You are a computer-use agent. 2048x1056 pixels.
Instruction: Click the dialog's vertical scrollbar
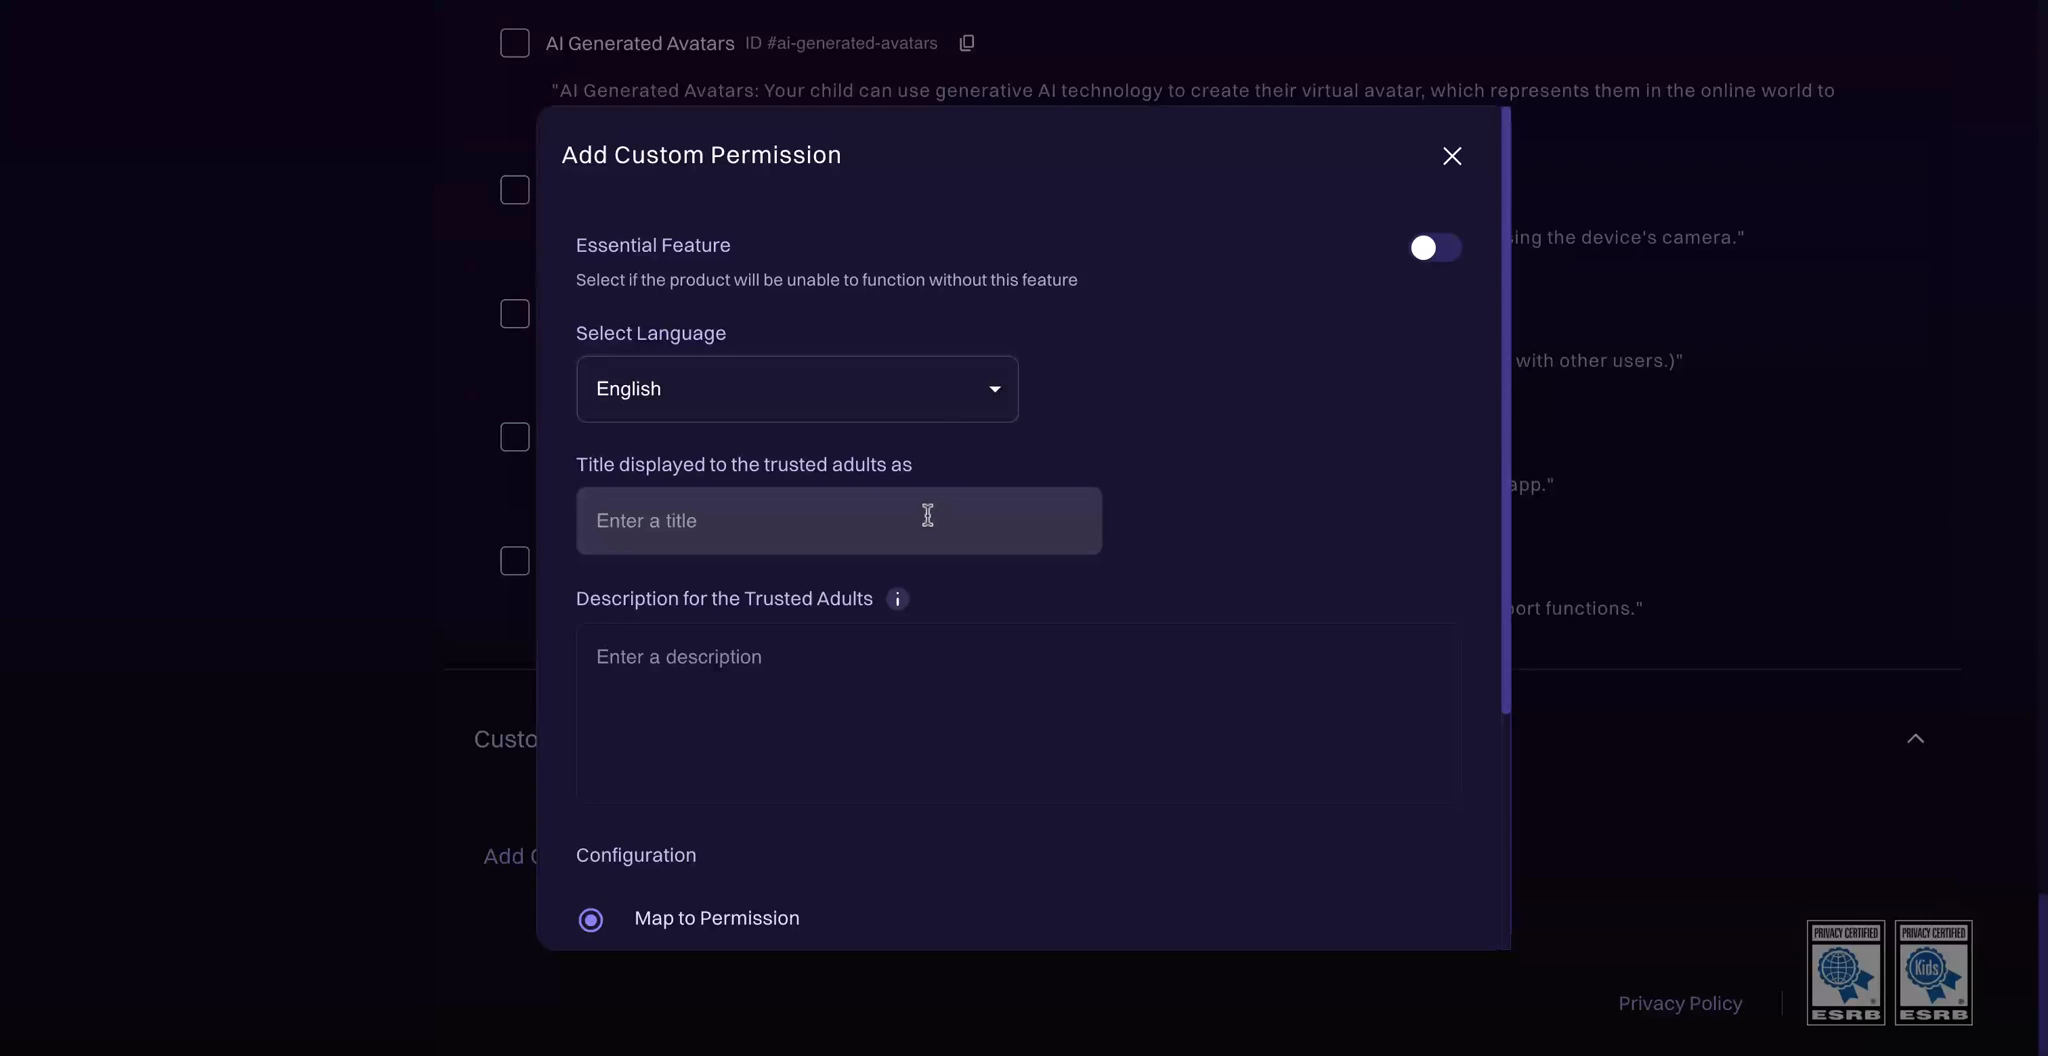point(1505,410)
